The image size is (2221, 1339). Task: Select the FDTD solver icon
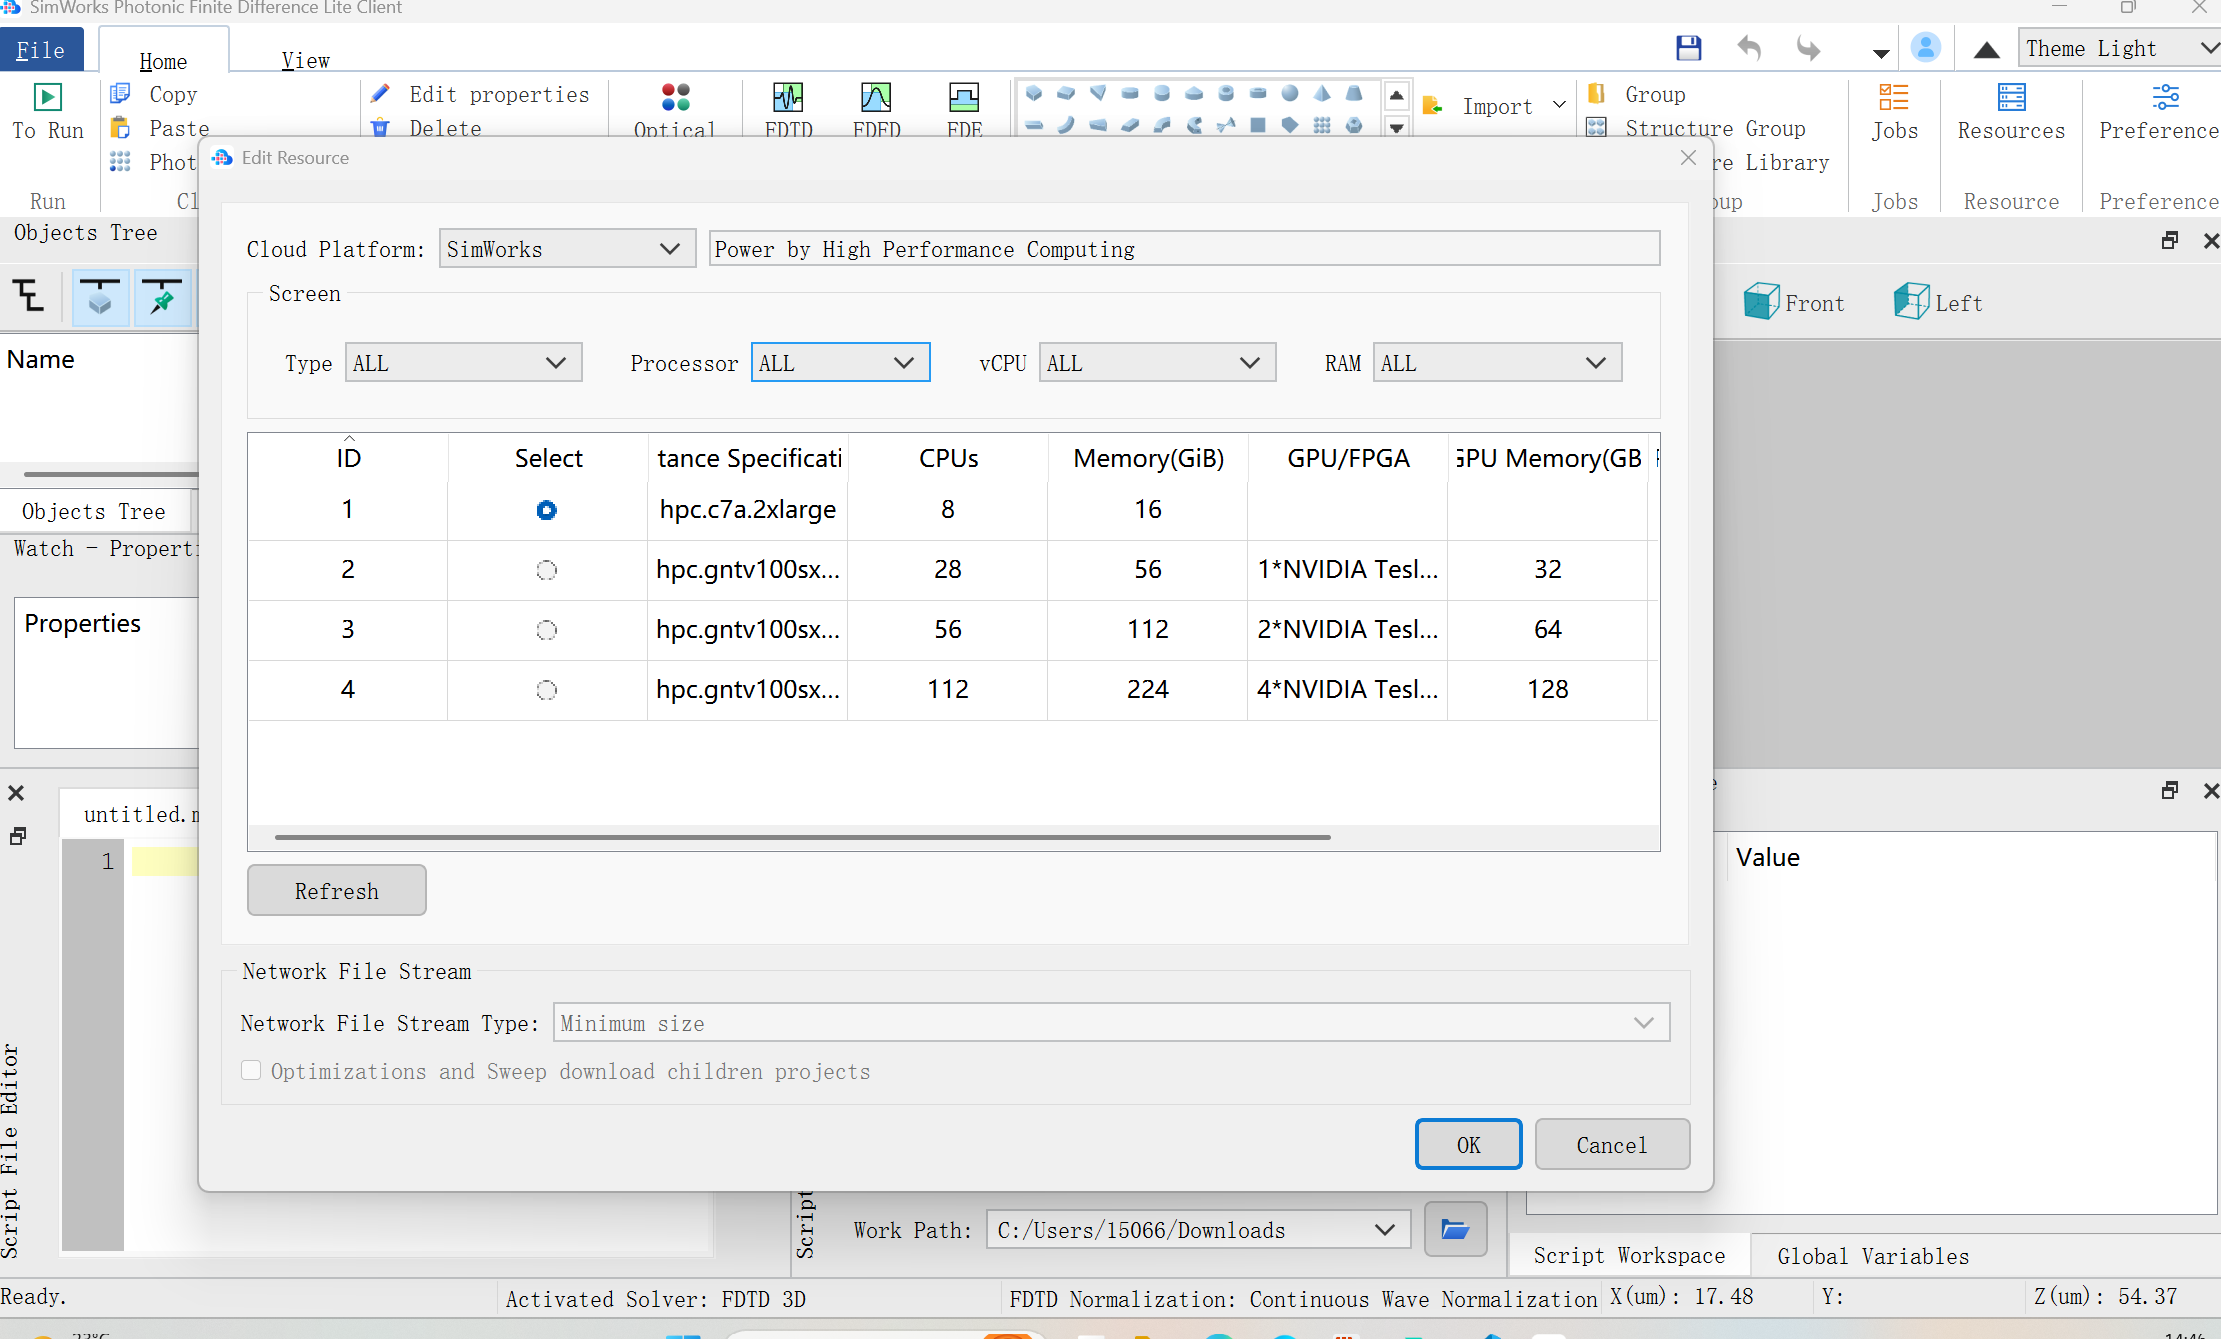788,98
